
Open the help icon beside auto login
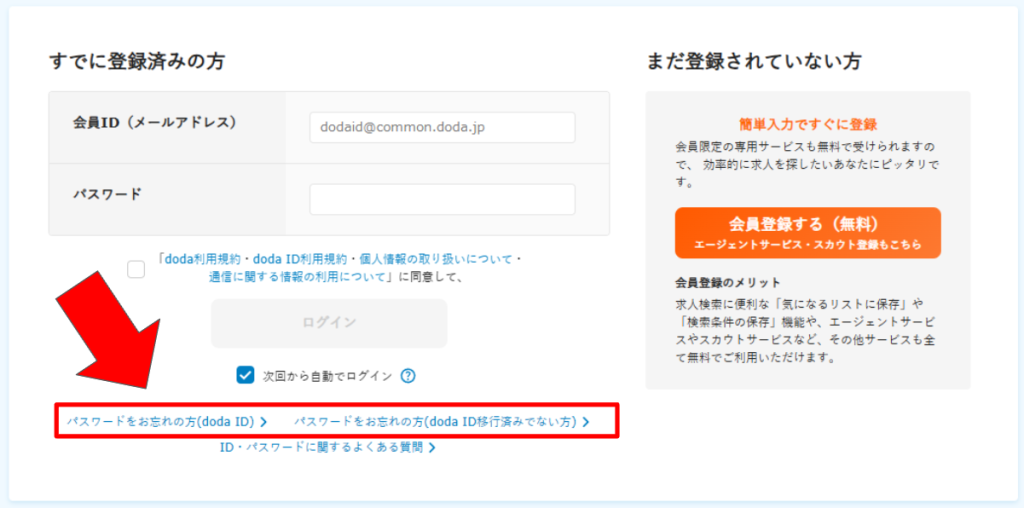408,376
